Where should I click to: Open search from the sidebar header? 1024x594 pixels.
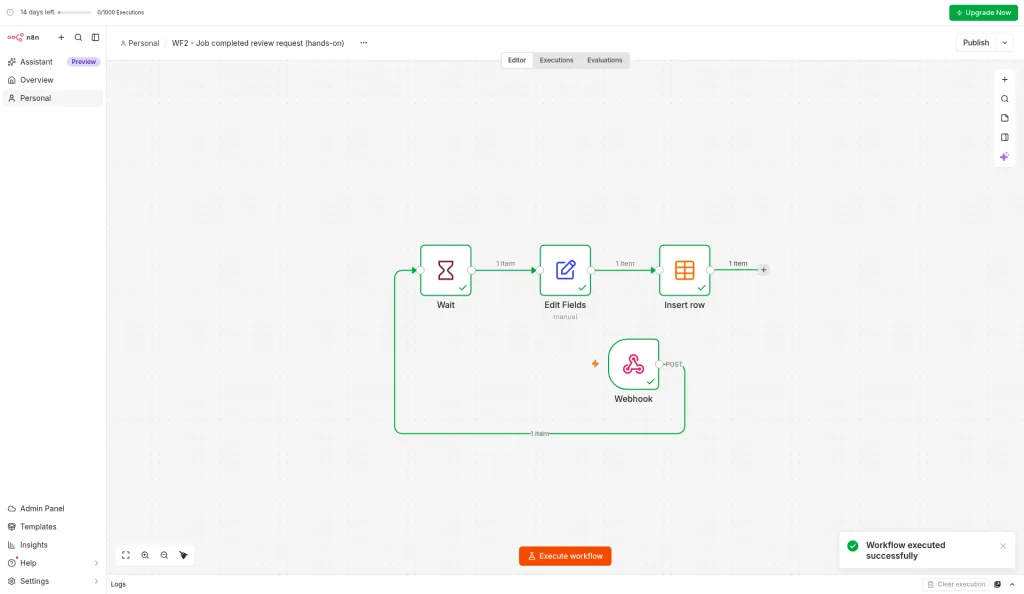point(78,38)
